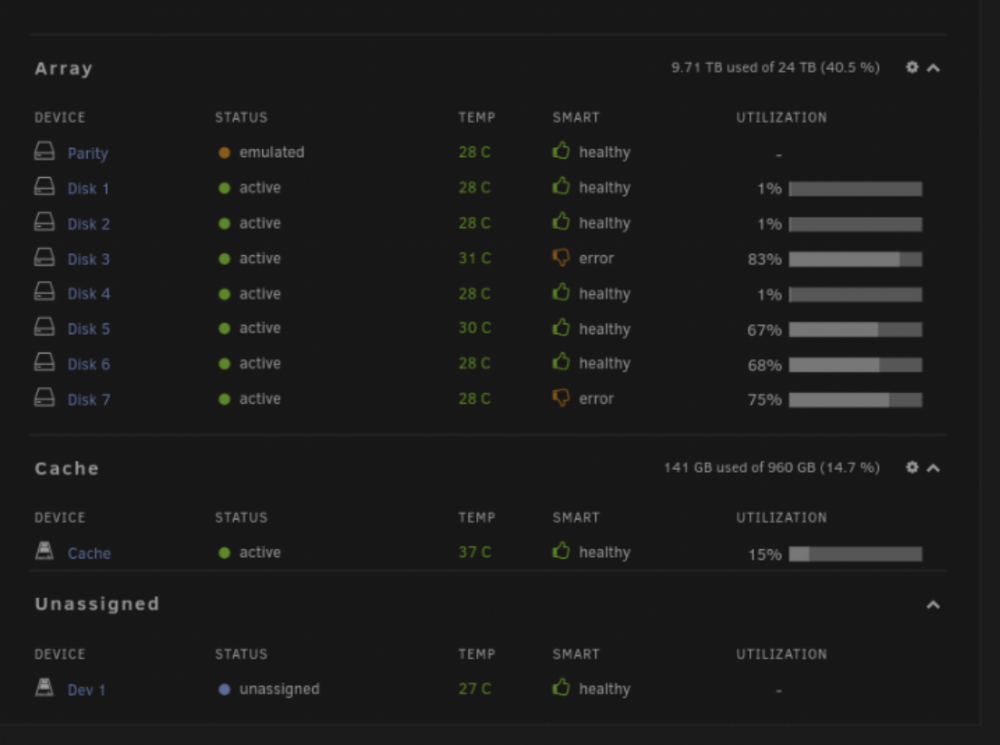This screenshot has width=1000, height=745.
Task: Click Disk 1's SMART thumbs-up icon
Action: [x=561, y=186]
